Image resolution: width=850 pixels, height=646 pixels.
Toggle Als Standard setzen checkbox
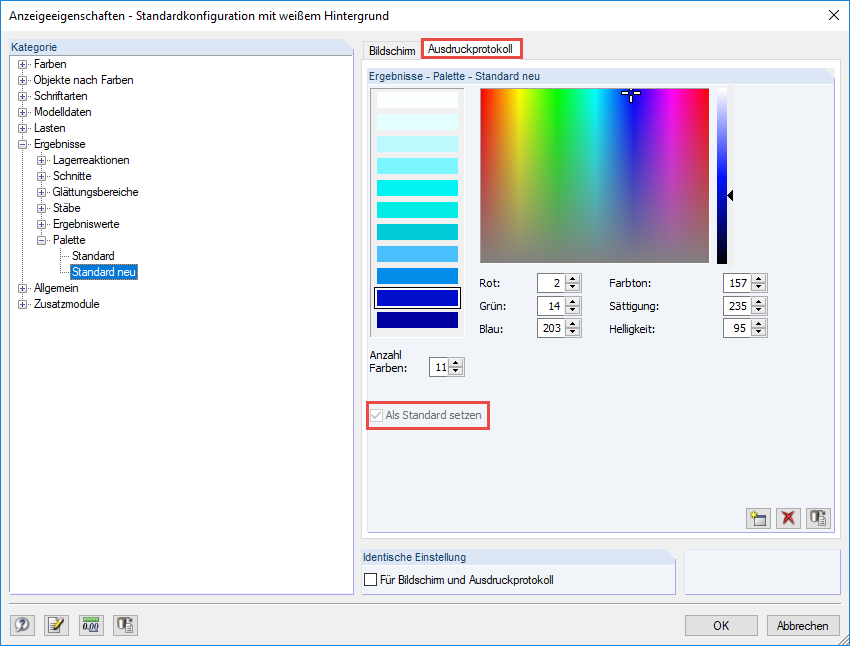[x=376, y=416]
